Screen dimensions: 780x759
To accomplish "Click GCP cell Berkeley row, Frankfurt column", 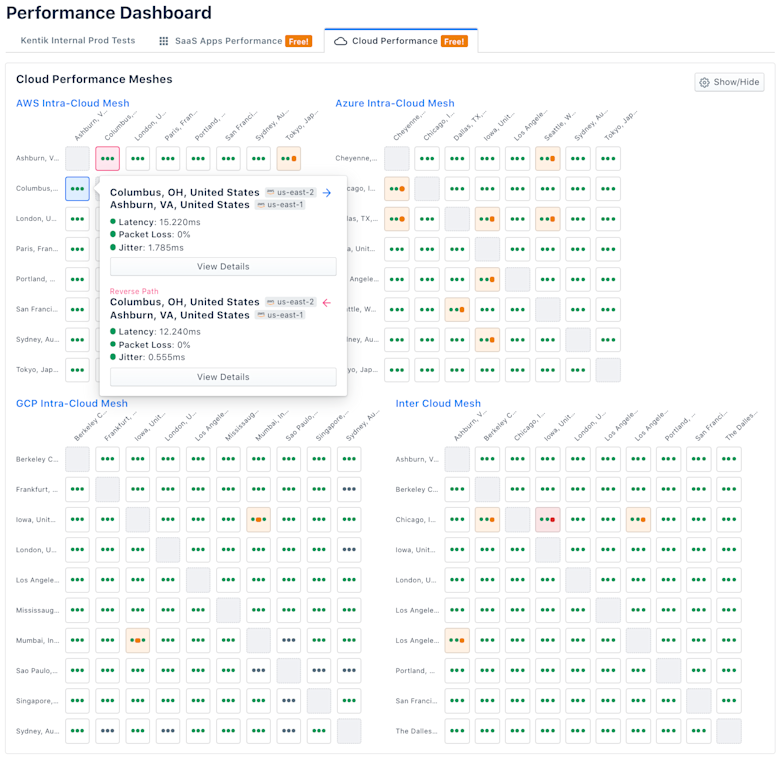I will click(107, 459).
